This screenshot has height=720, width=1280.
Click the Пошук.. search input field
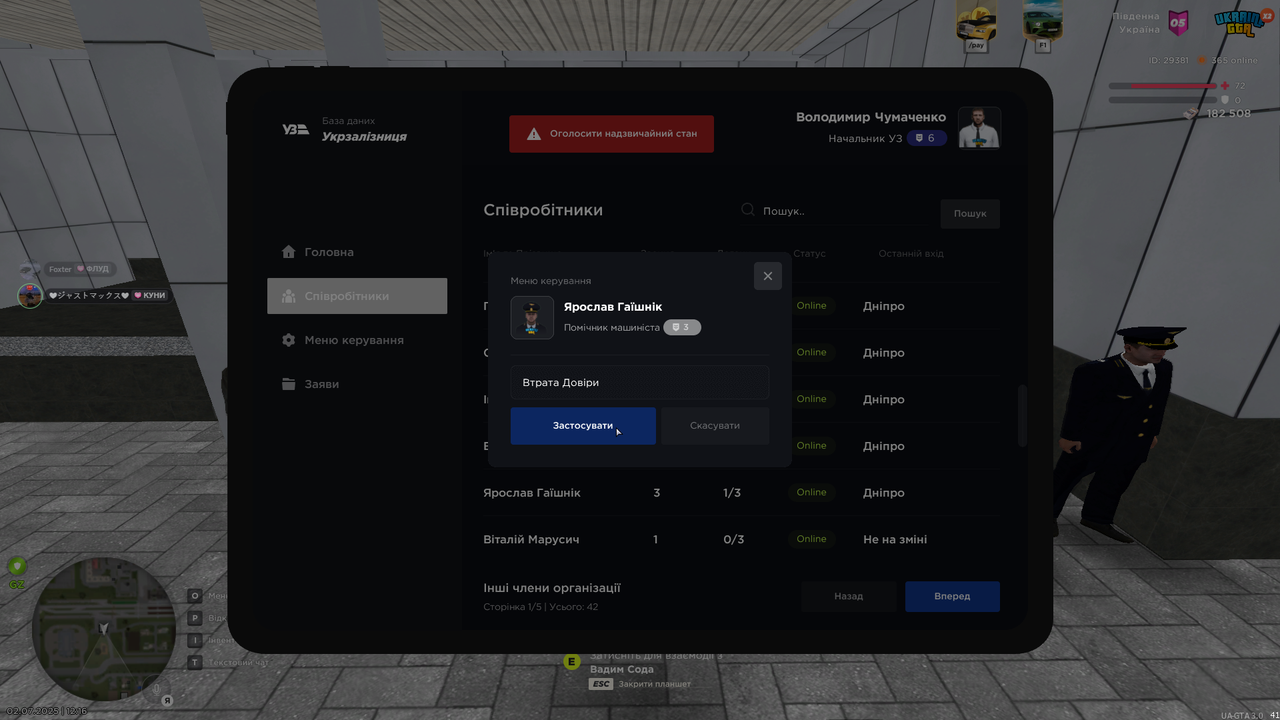coord(835,211)
